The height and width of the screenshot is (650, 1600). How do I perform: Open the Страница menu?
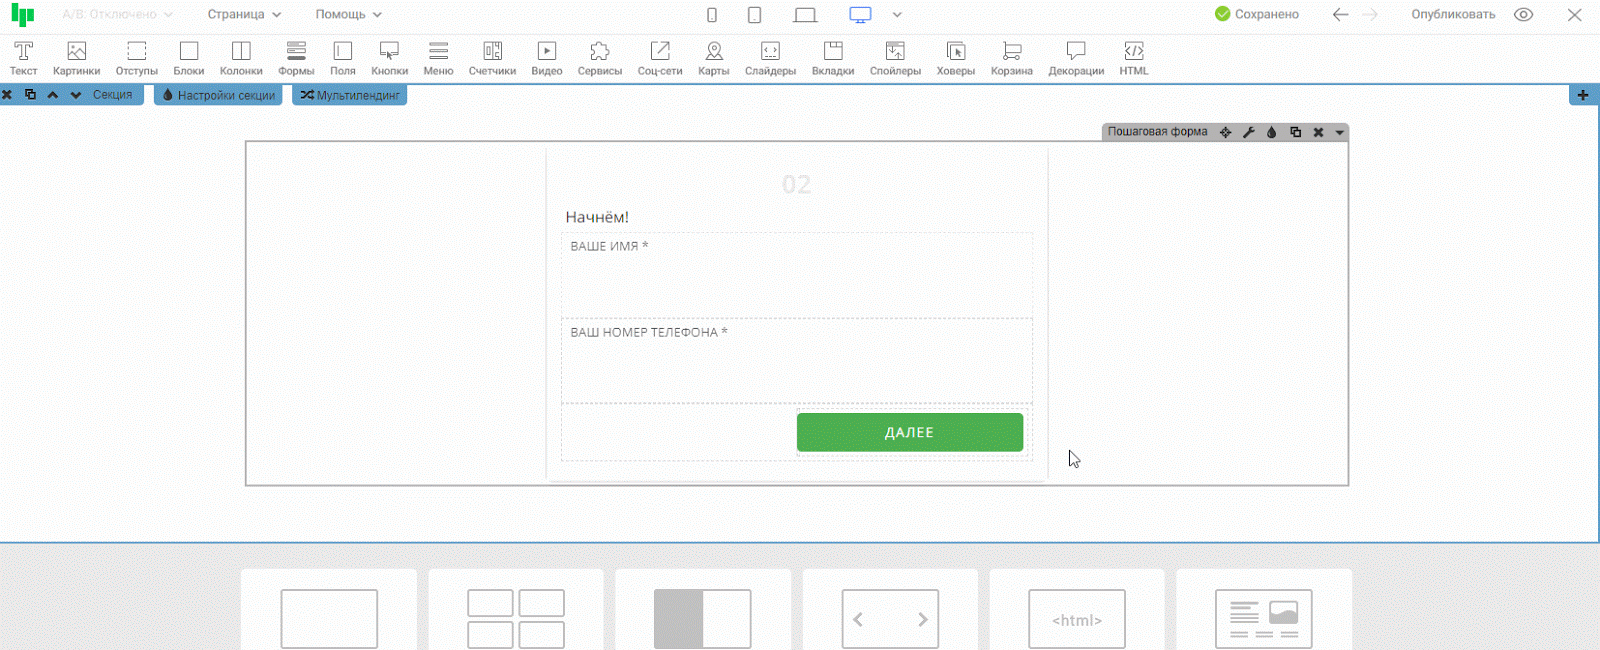244,15
